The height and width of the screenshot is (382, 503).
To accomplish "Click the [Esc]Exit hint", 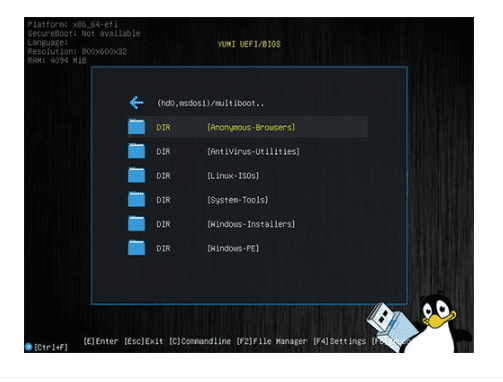I will 144,341.
